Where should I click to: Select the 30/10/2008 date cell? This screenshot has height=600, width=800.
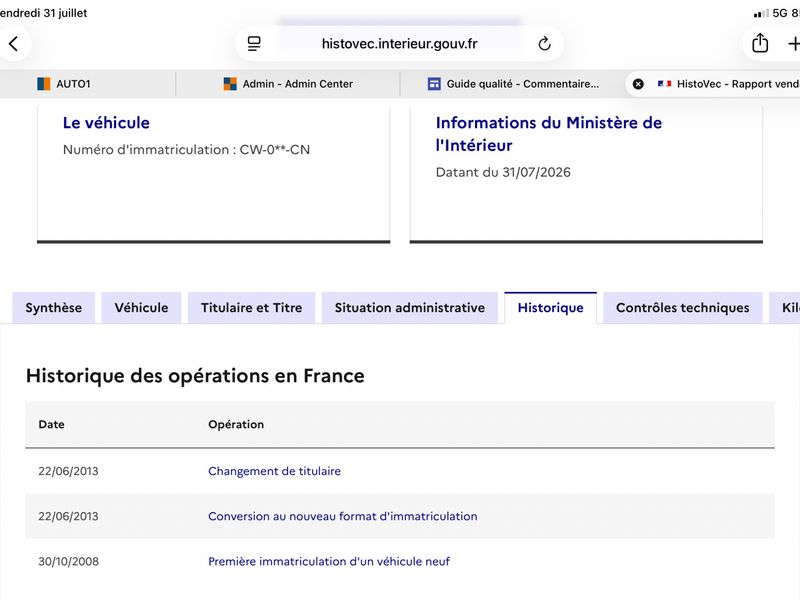tap(68, 561)
